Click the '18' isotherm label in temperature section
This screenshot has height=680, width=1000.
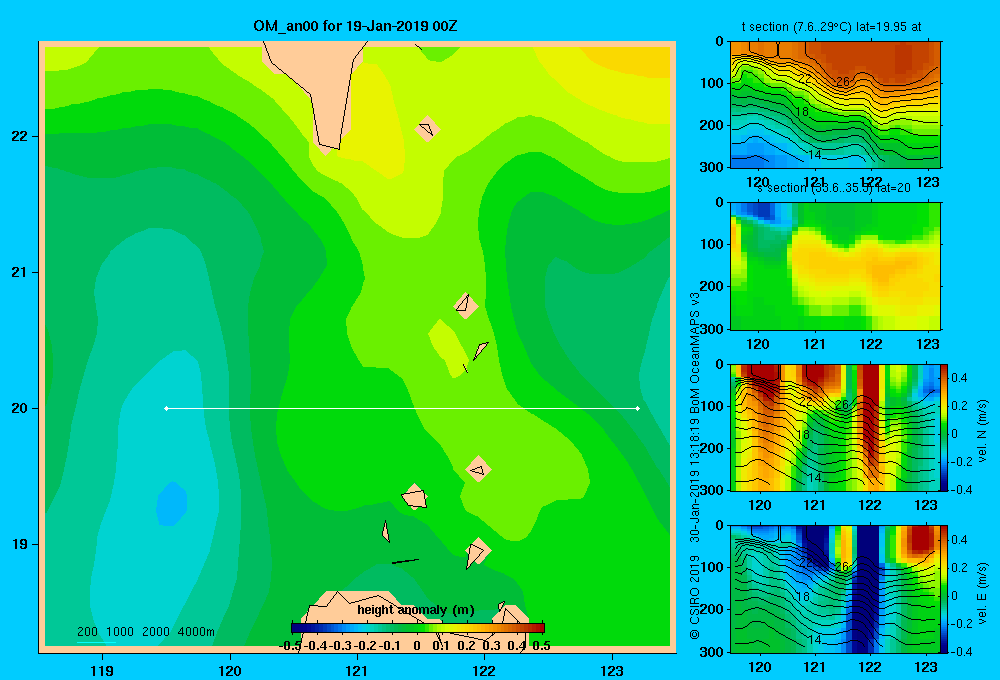click(802, 112)
